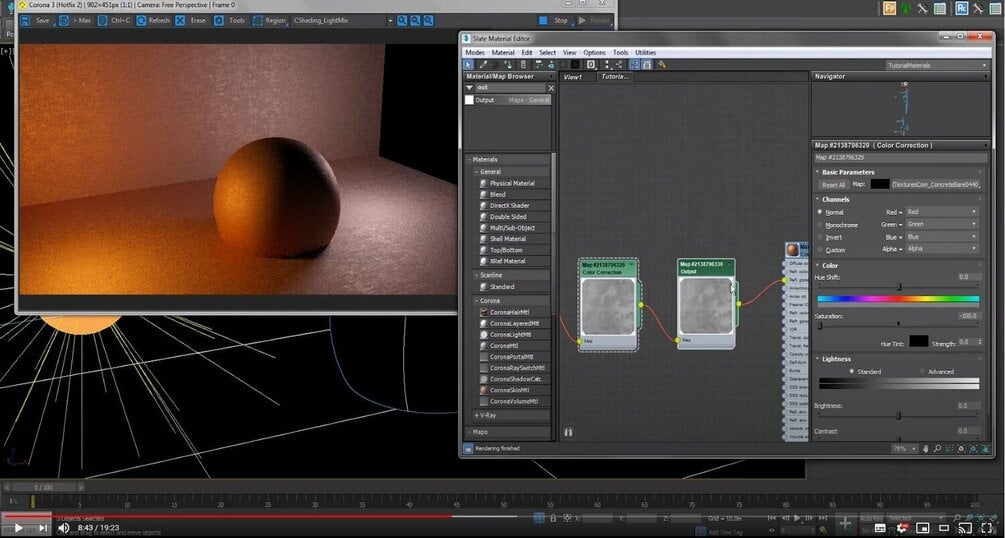
Task: Click the Reset All button
Action: pos(833,184)
